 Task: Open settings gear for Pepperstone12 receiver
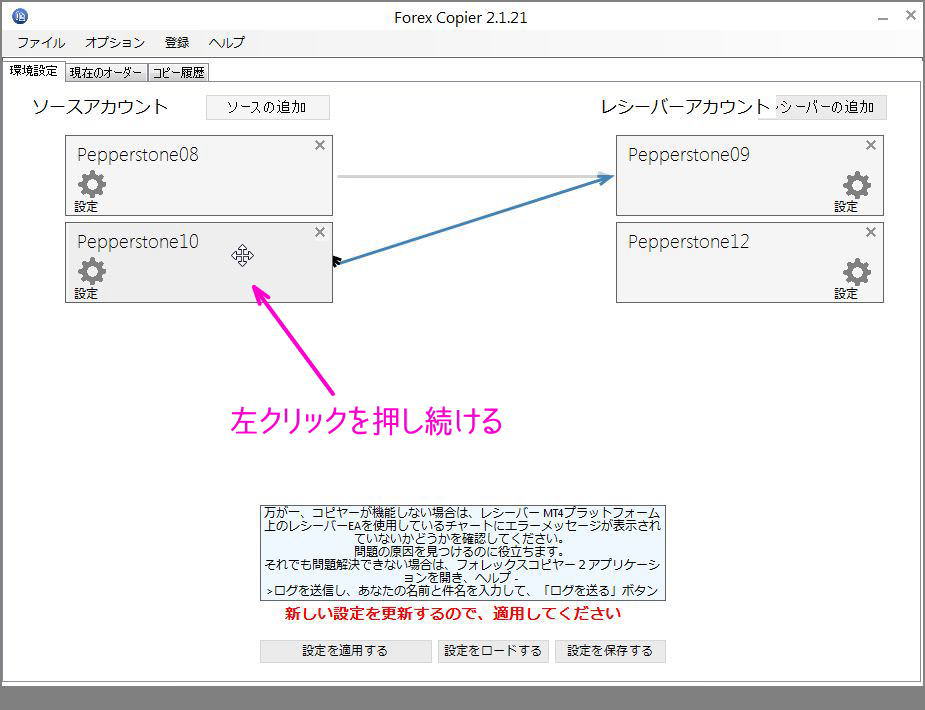[856, 272]
